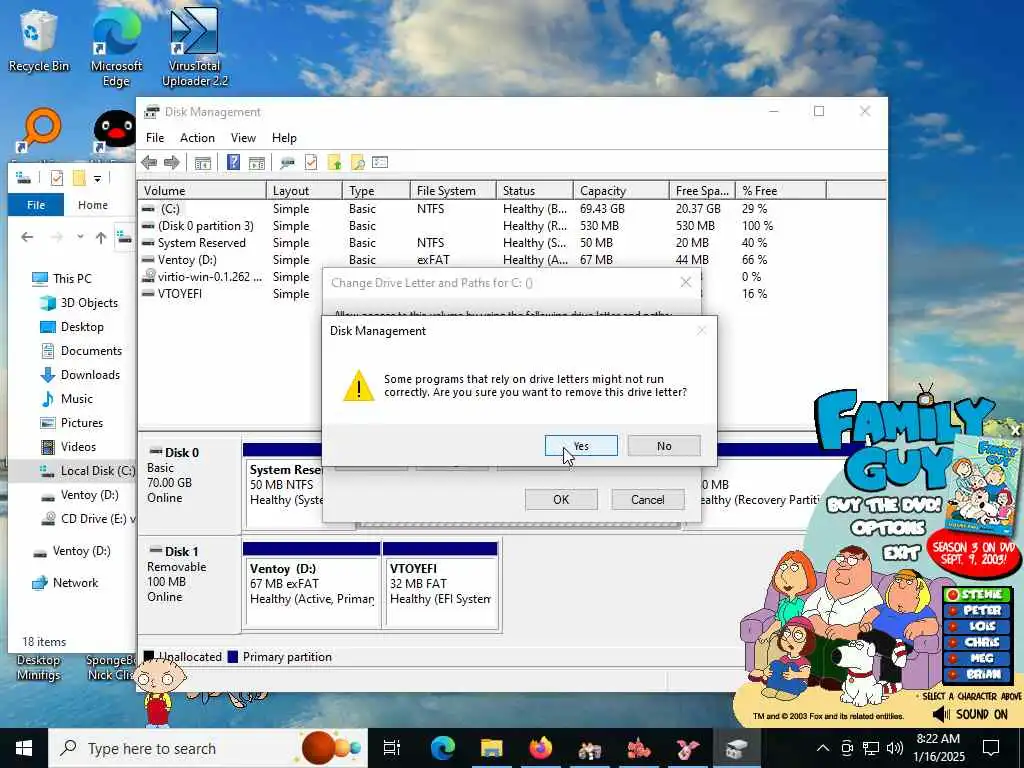
Task: Open the volume control in system tray
Action: 895,748
